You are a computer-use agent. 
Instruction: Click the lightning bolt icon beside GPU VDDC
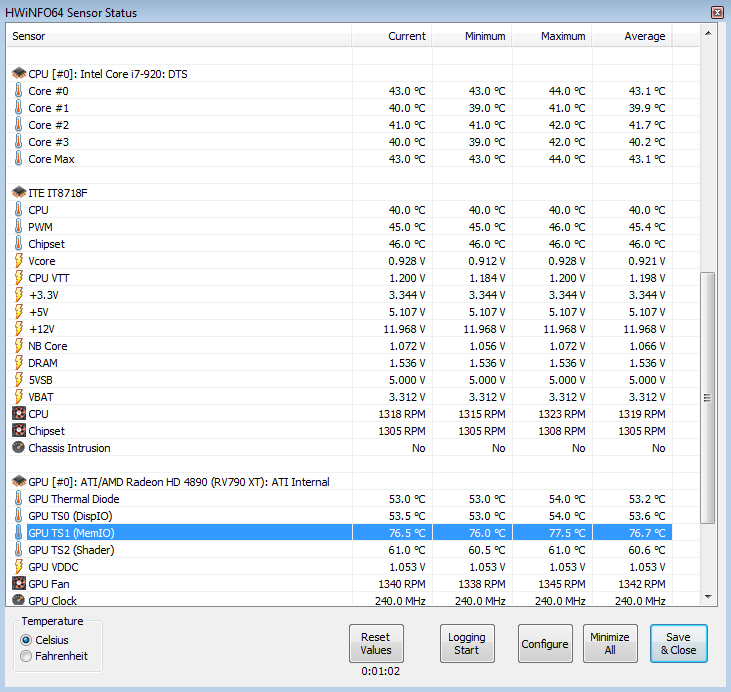pos(19,567)
